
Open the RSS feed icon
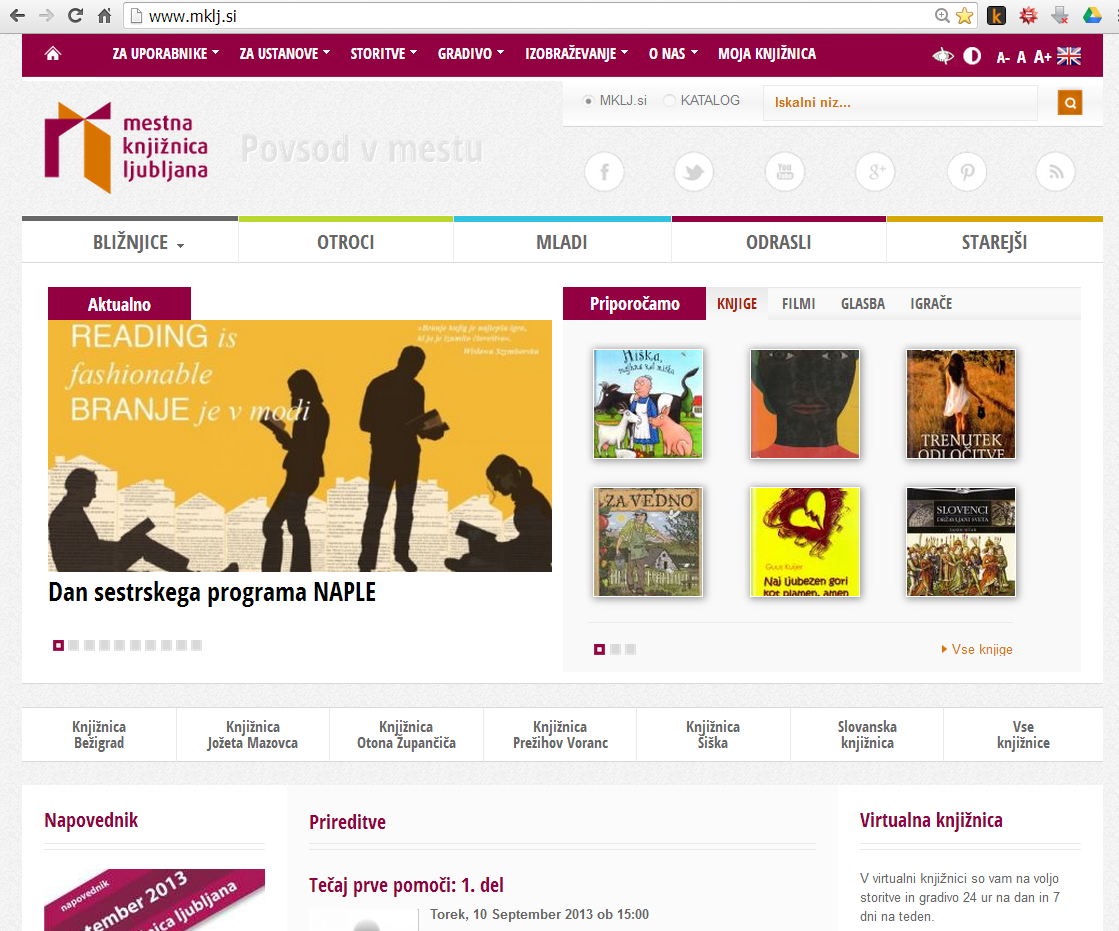pyautogui.click(x=1055, y=172)
